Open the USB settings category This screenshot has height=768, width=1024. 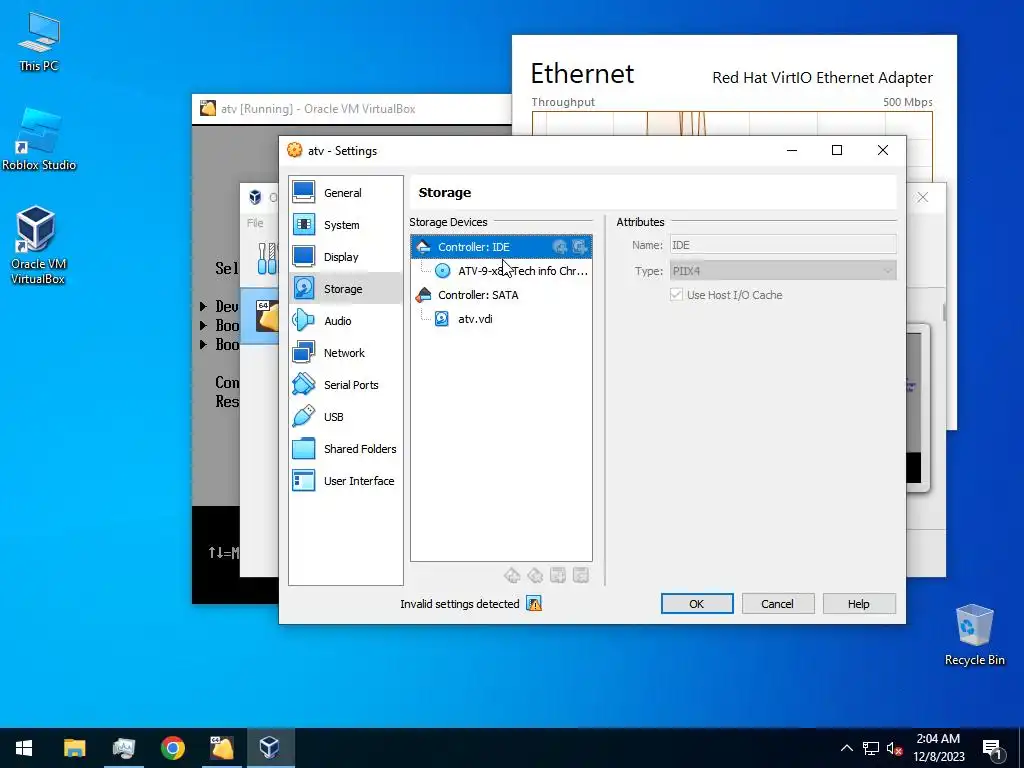(345, 417)
